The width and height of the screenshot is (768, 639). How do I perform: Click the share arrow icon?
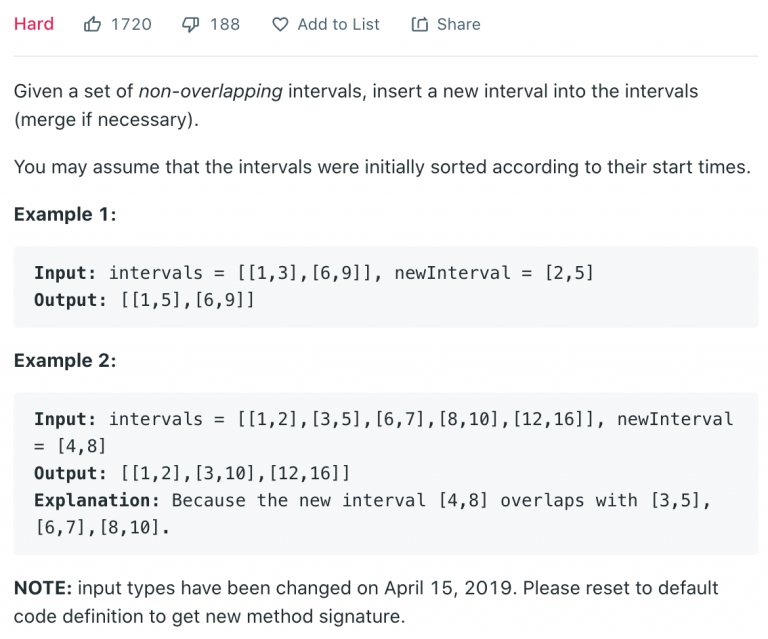[420, 24]
